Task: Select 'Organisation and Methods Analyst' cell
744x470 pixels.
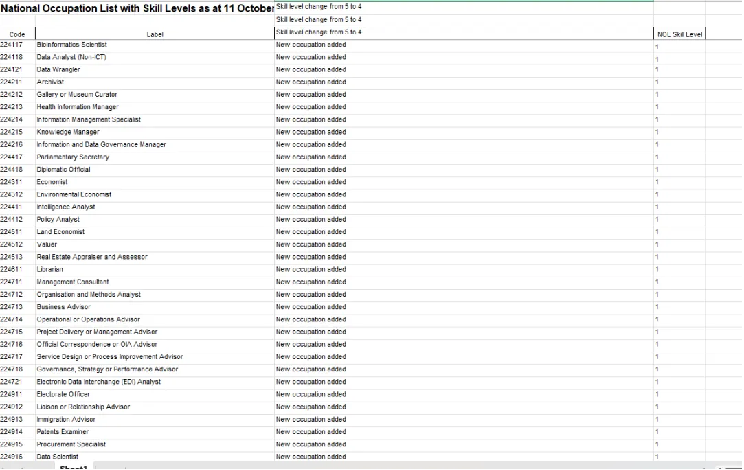Action: (89, 295)
